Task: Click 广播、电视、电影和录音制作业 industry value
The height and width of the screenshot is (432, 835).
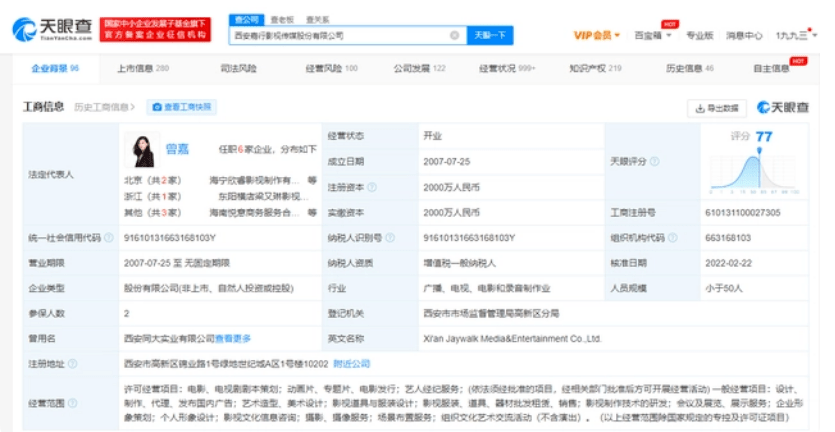Action: coord(487,288)
